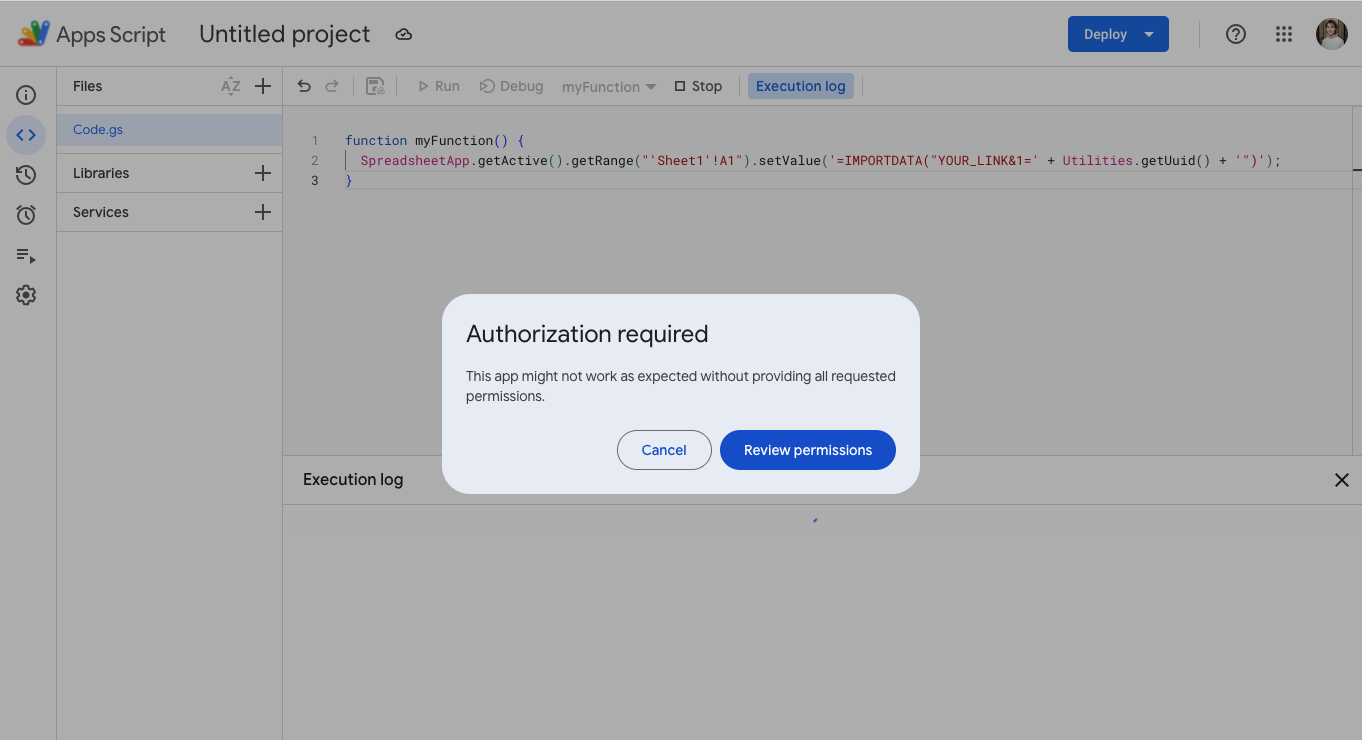Image resolution: width=1362 pixels, height=740 pixels.
Task: Click the Libraries section label
Action: (101, 173)
